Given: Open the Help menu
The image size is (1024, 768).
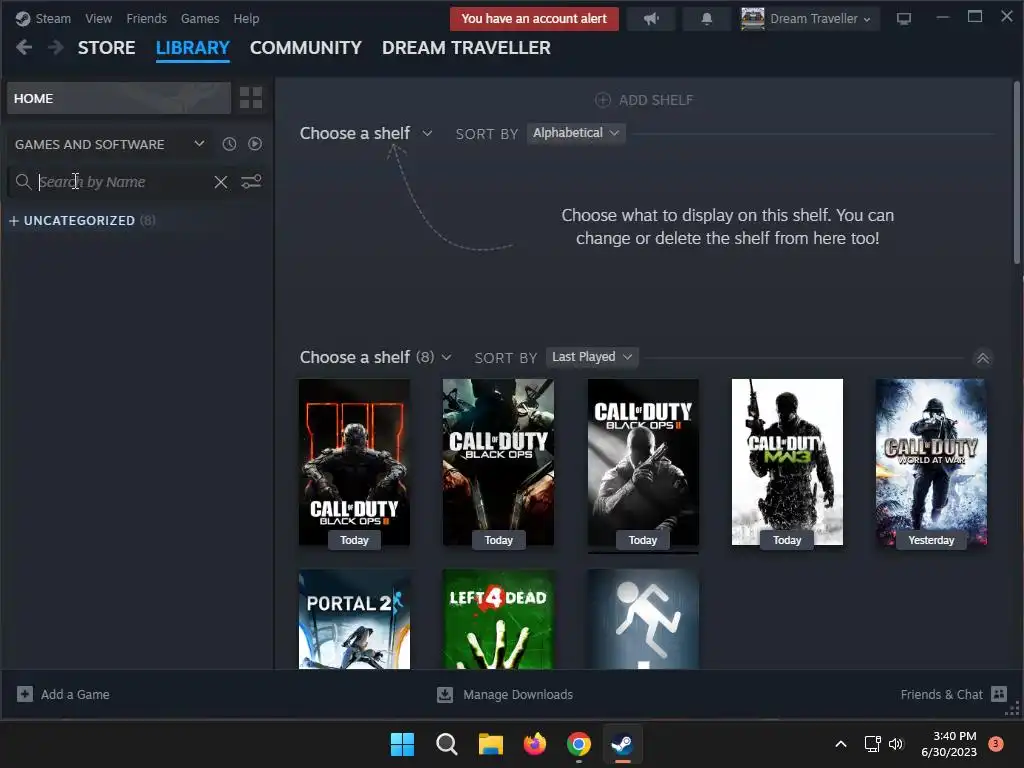Looking at the screenshot, I should pyautogui.click(x=246, y=18).
